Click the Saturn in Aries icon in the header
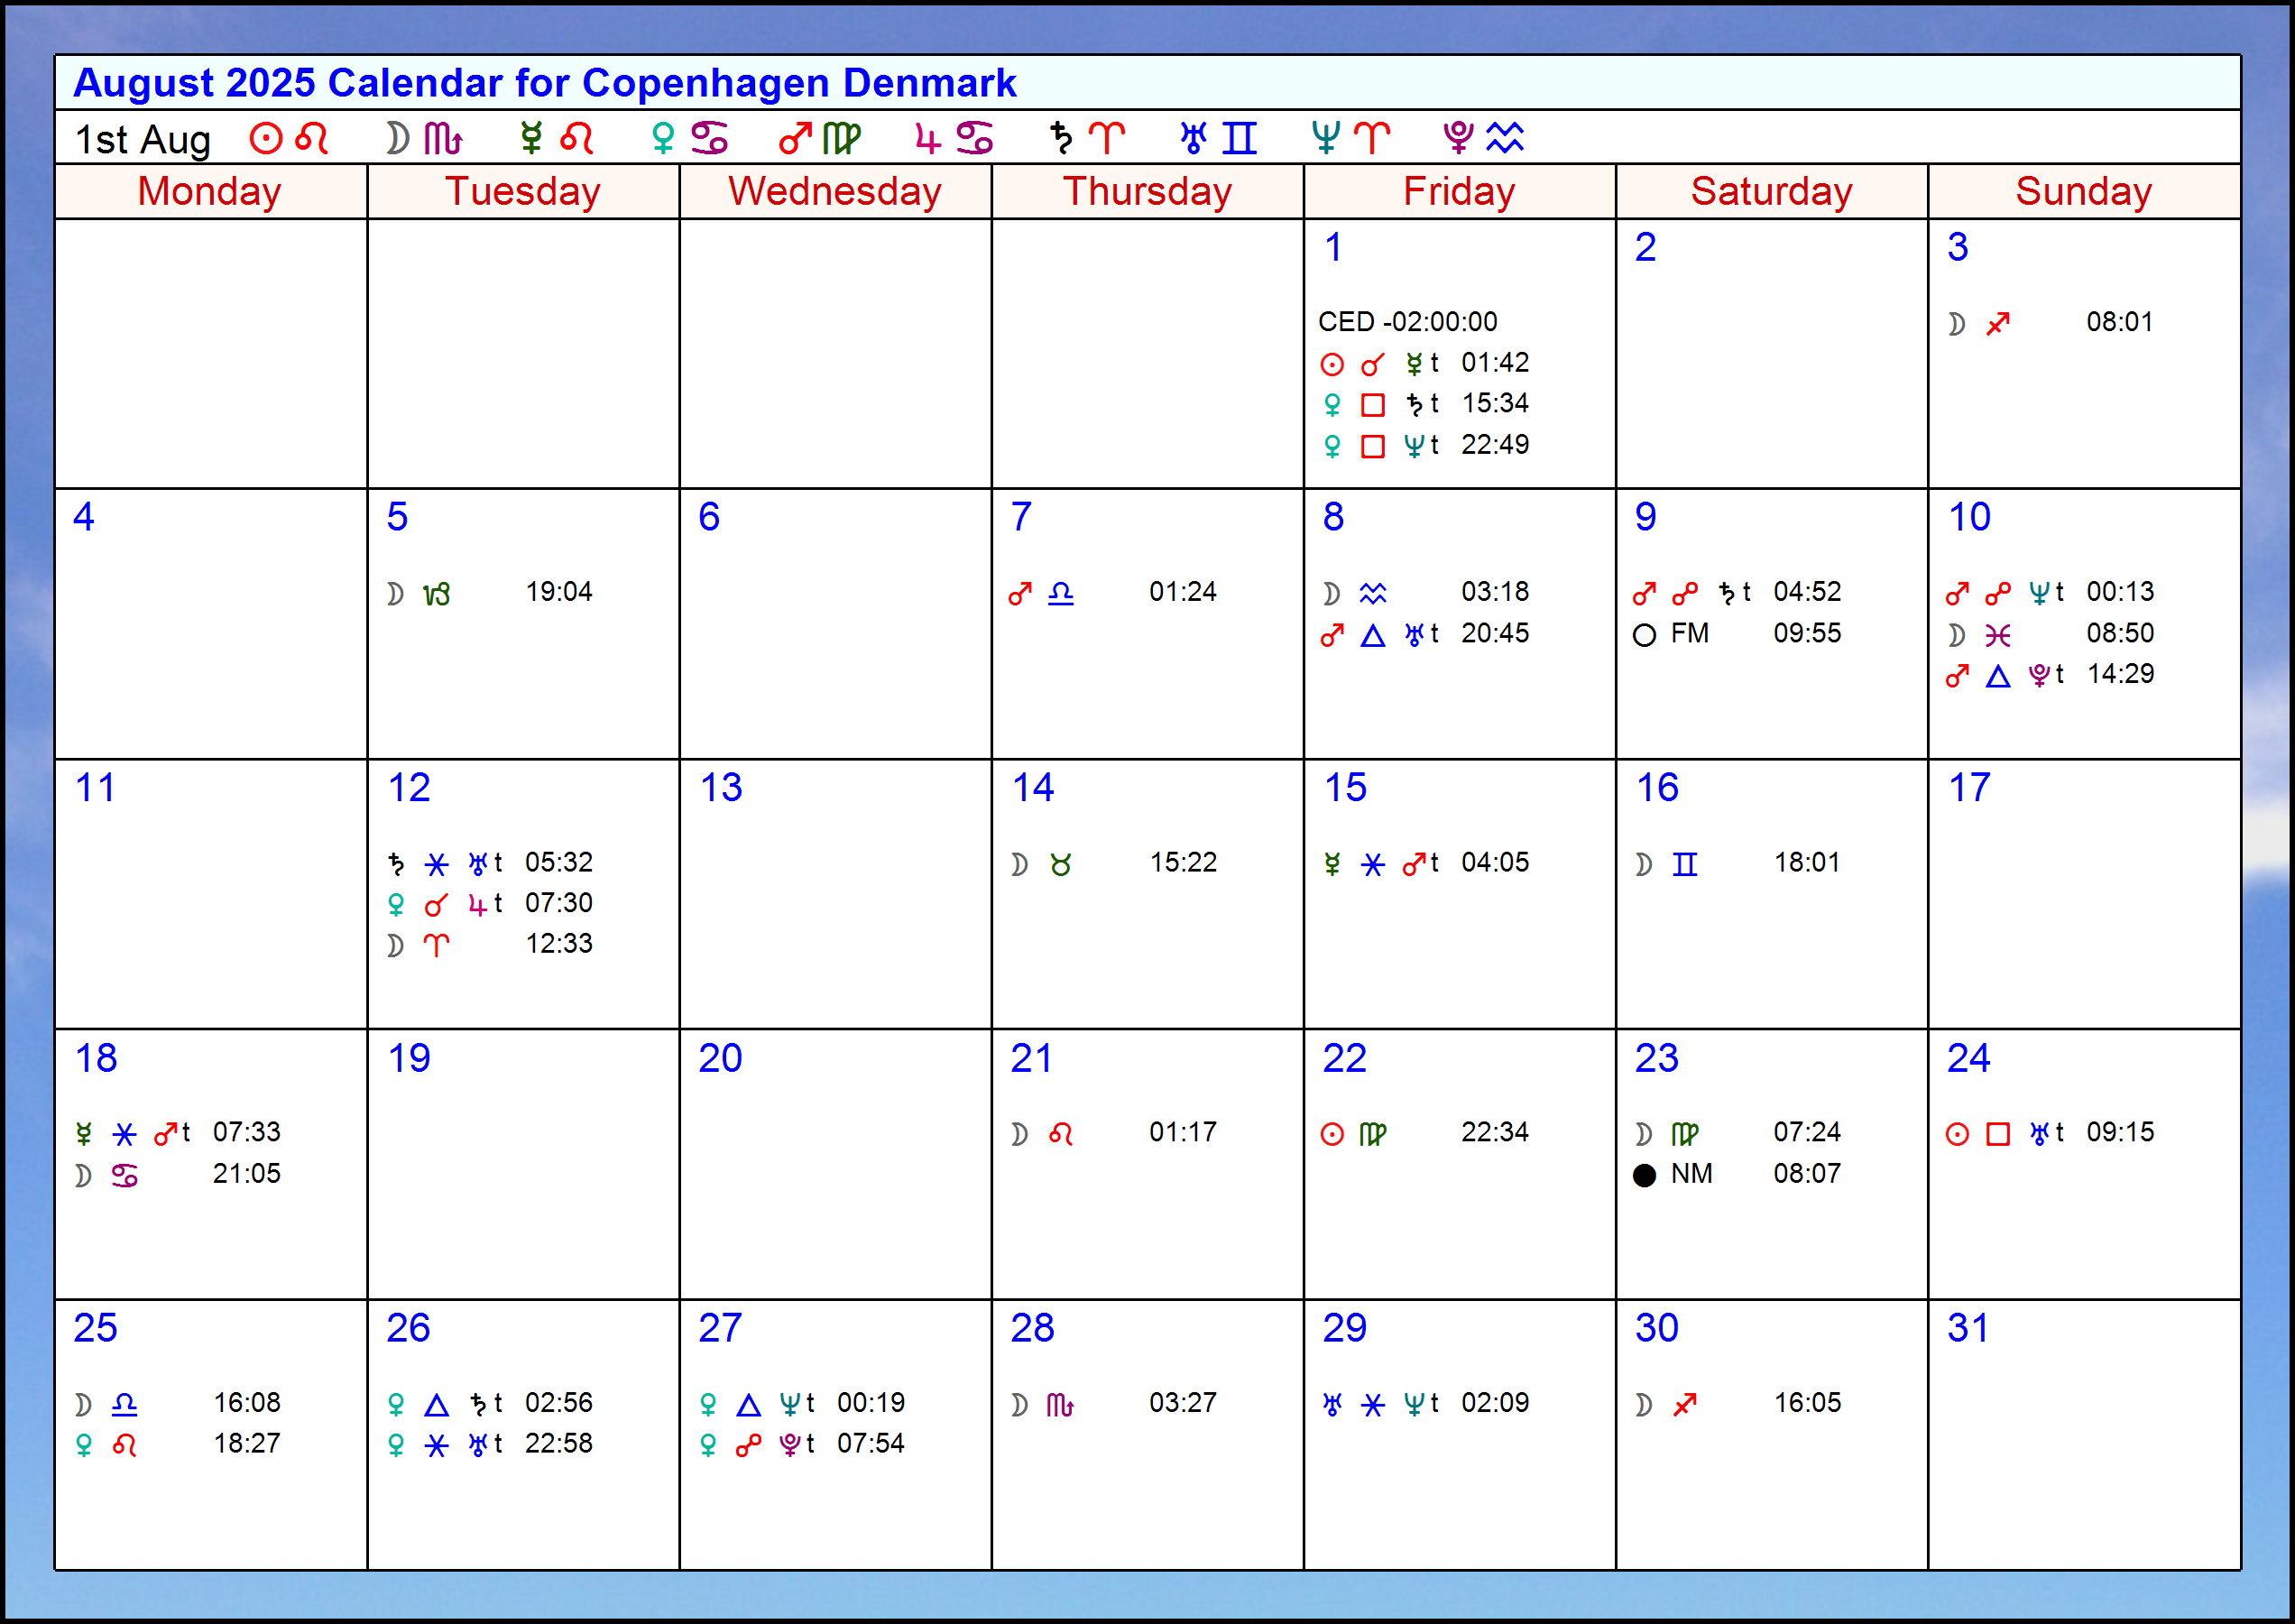2295x1624 pixels. (x=1083, y=138)
